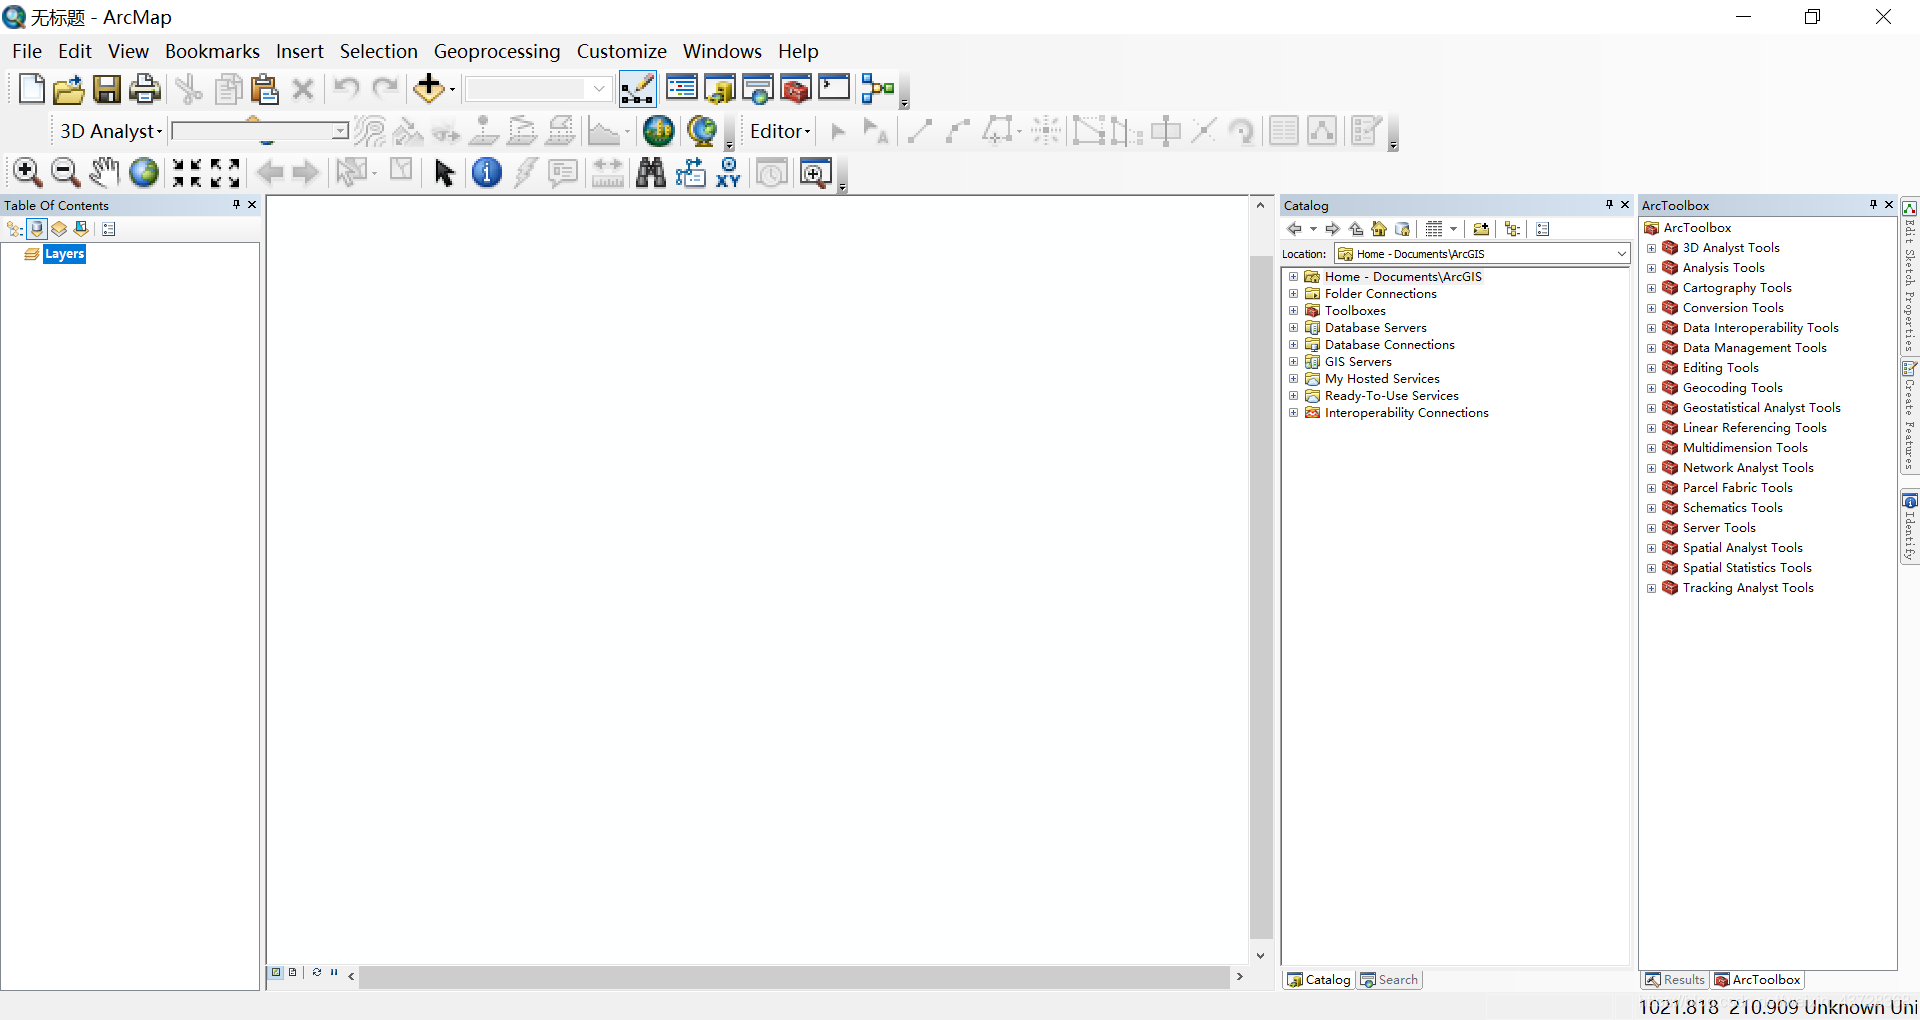Open the Search window from toolbar
The width and height of the screenshot is (1920, 1020).
758,89
